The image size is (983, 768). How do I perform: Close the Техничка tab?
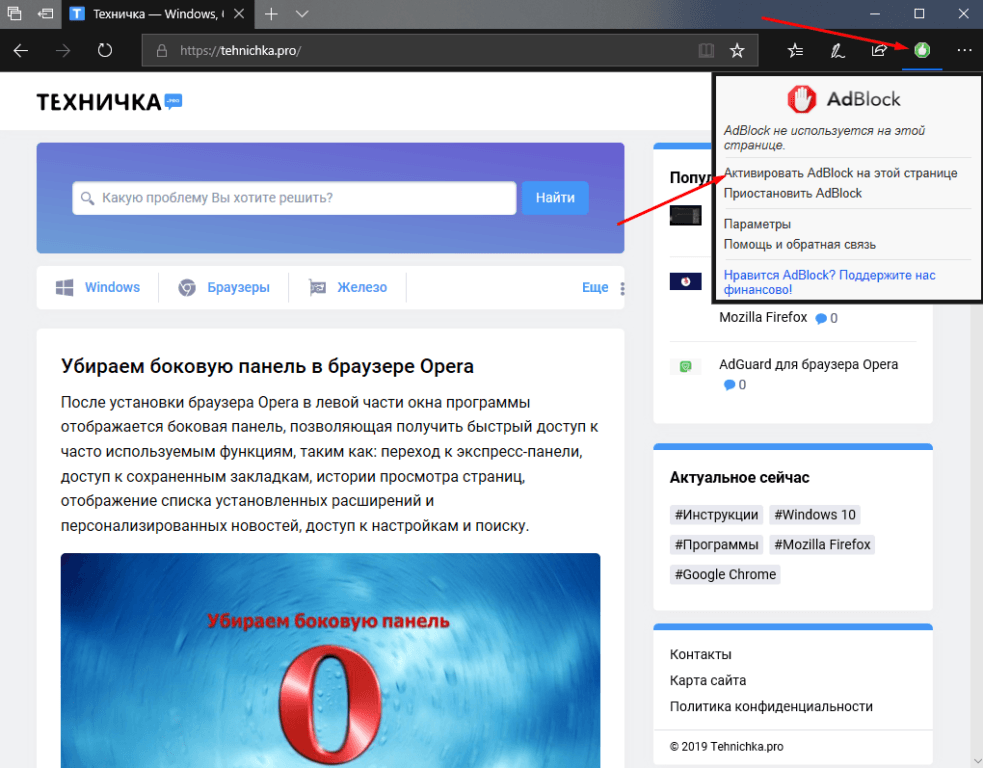coord(239,13)
